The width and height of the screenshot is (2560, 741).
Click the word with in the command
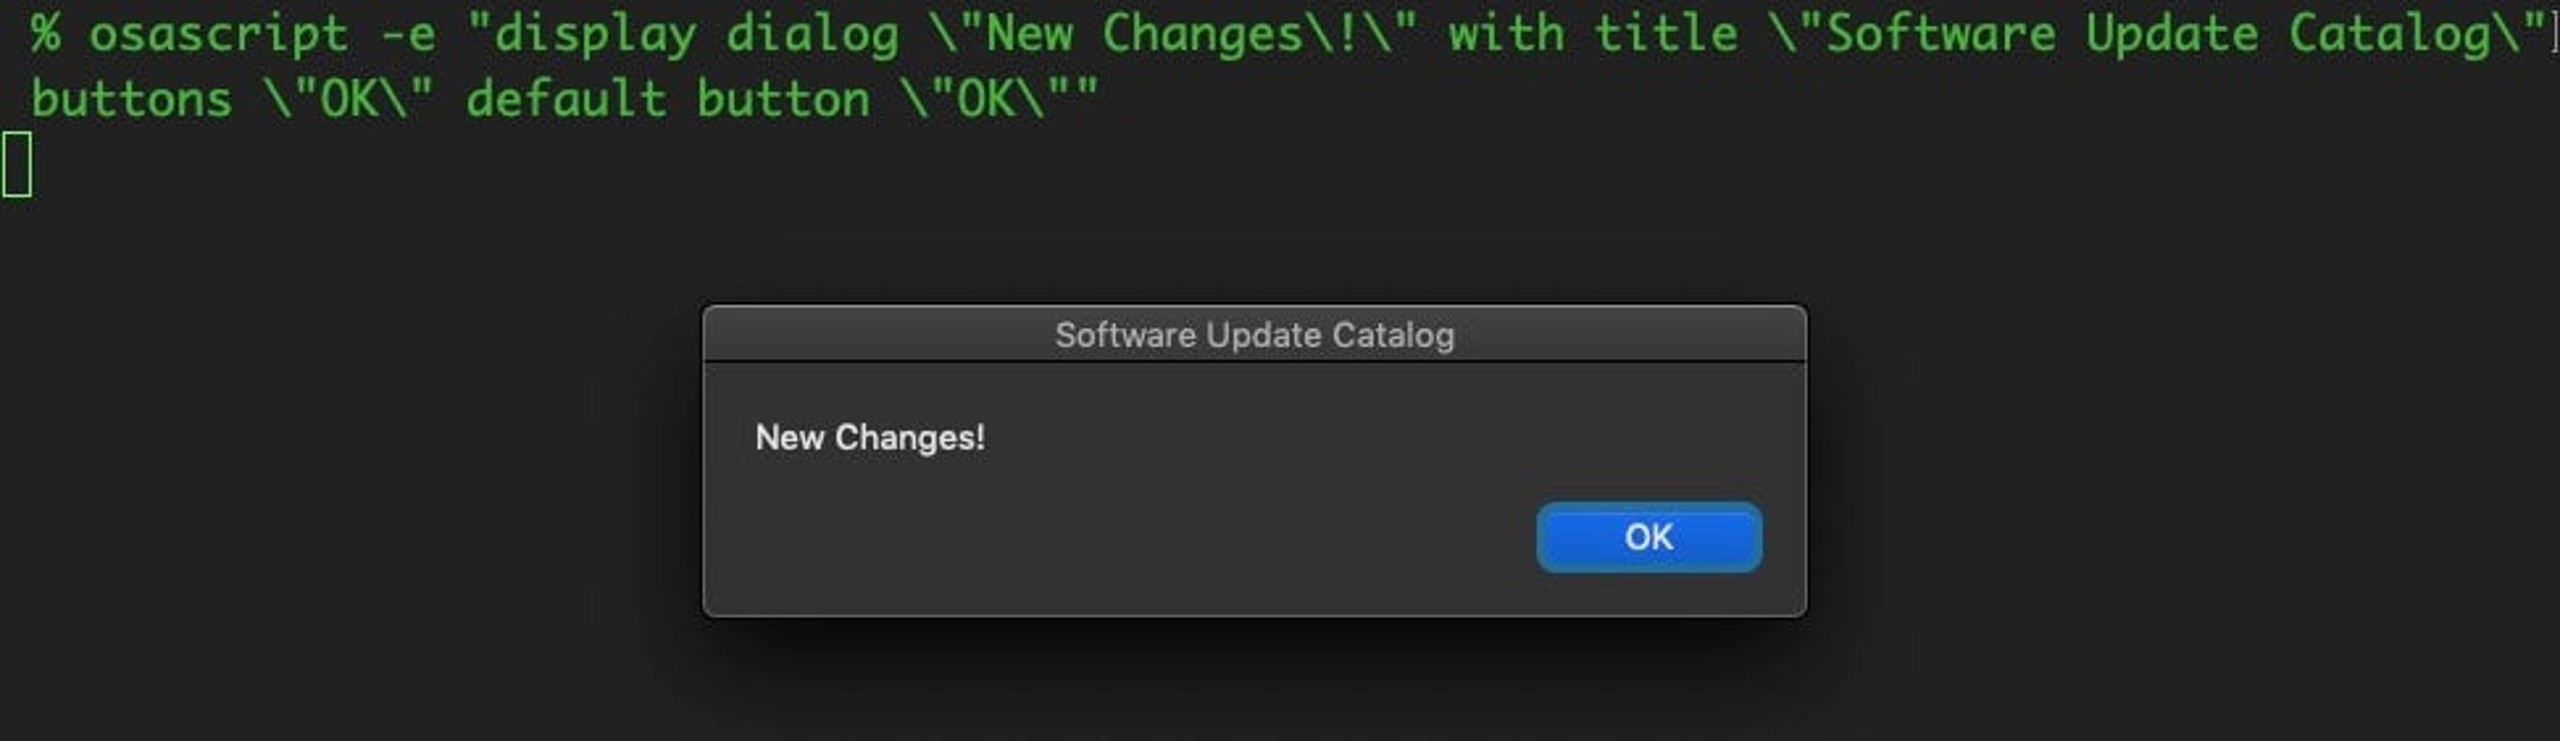coord(1507,33)
